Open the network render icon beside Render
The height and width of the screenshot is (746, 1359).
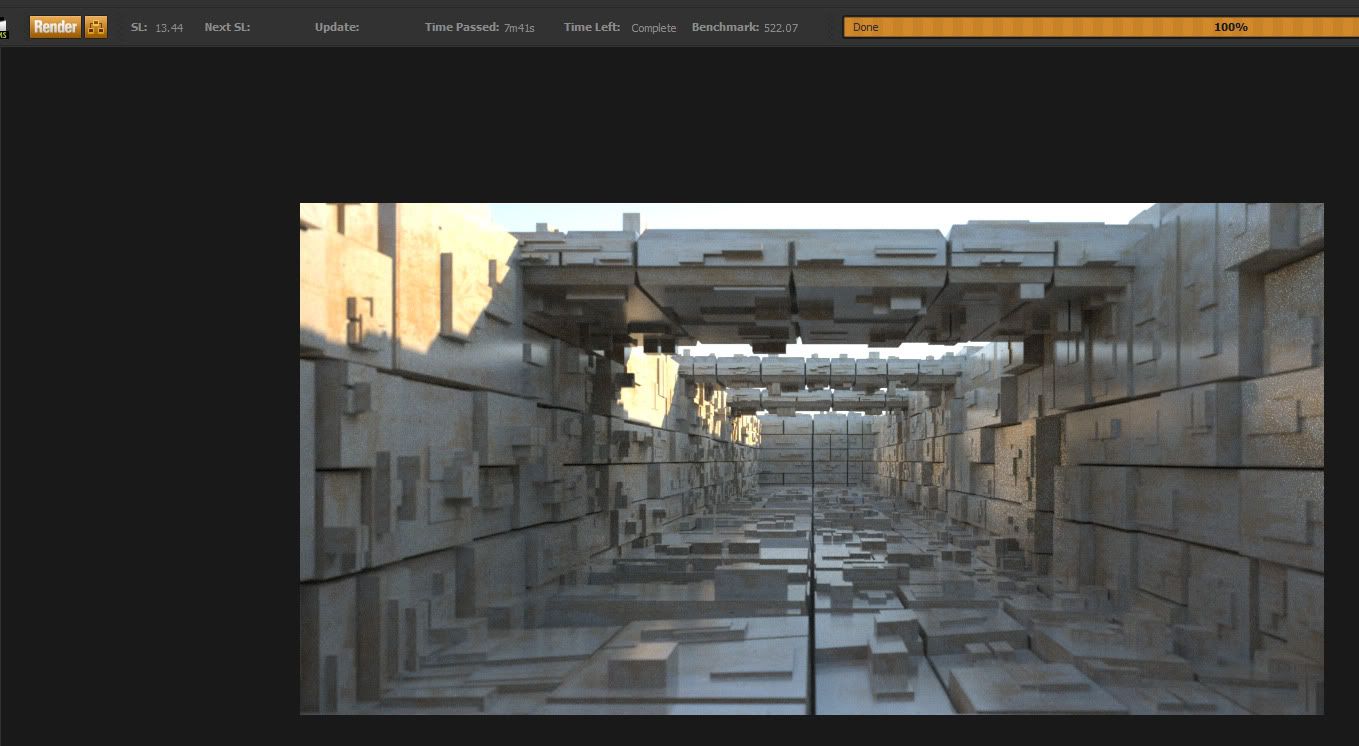click(96, 27)
